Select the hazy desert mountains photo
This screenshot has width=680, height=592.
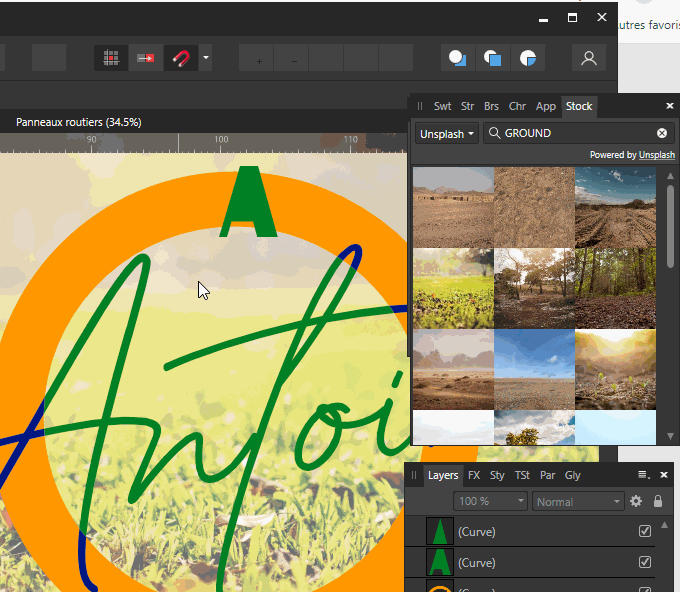pos(453,370)
